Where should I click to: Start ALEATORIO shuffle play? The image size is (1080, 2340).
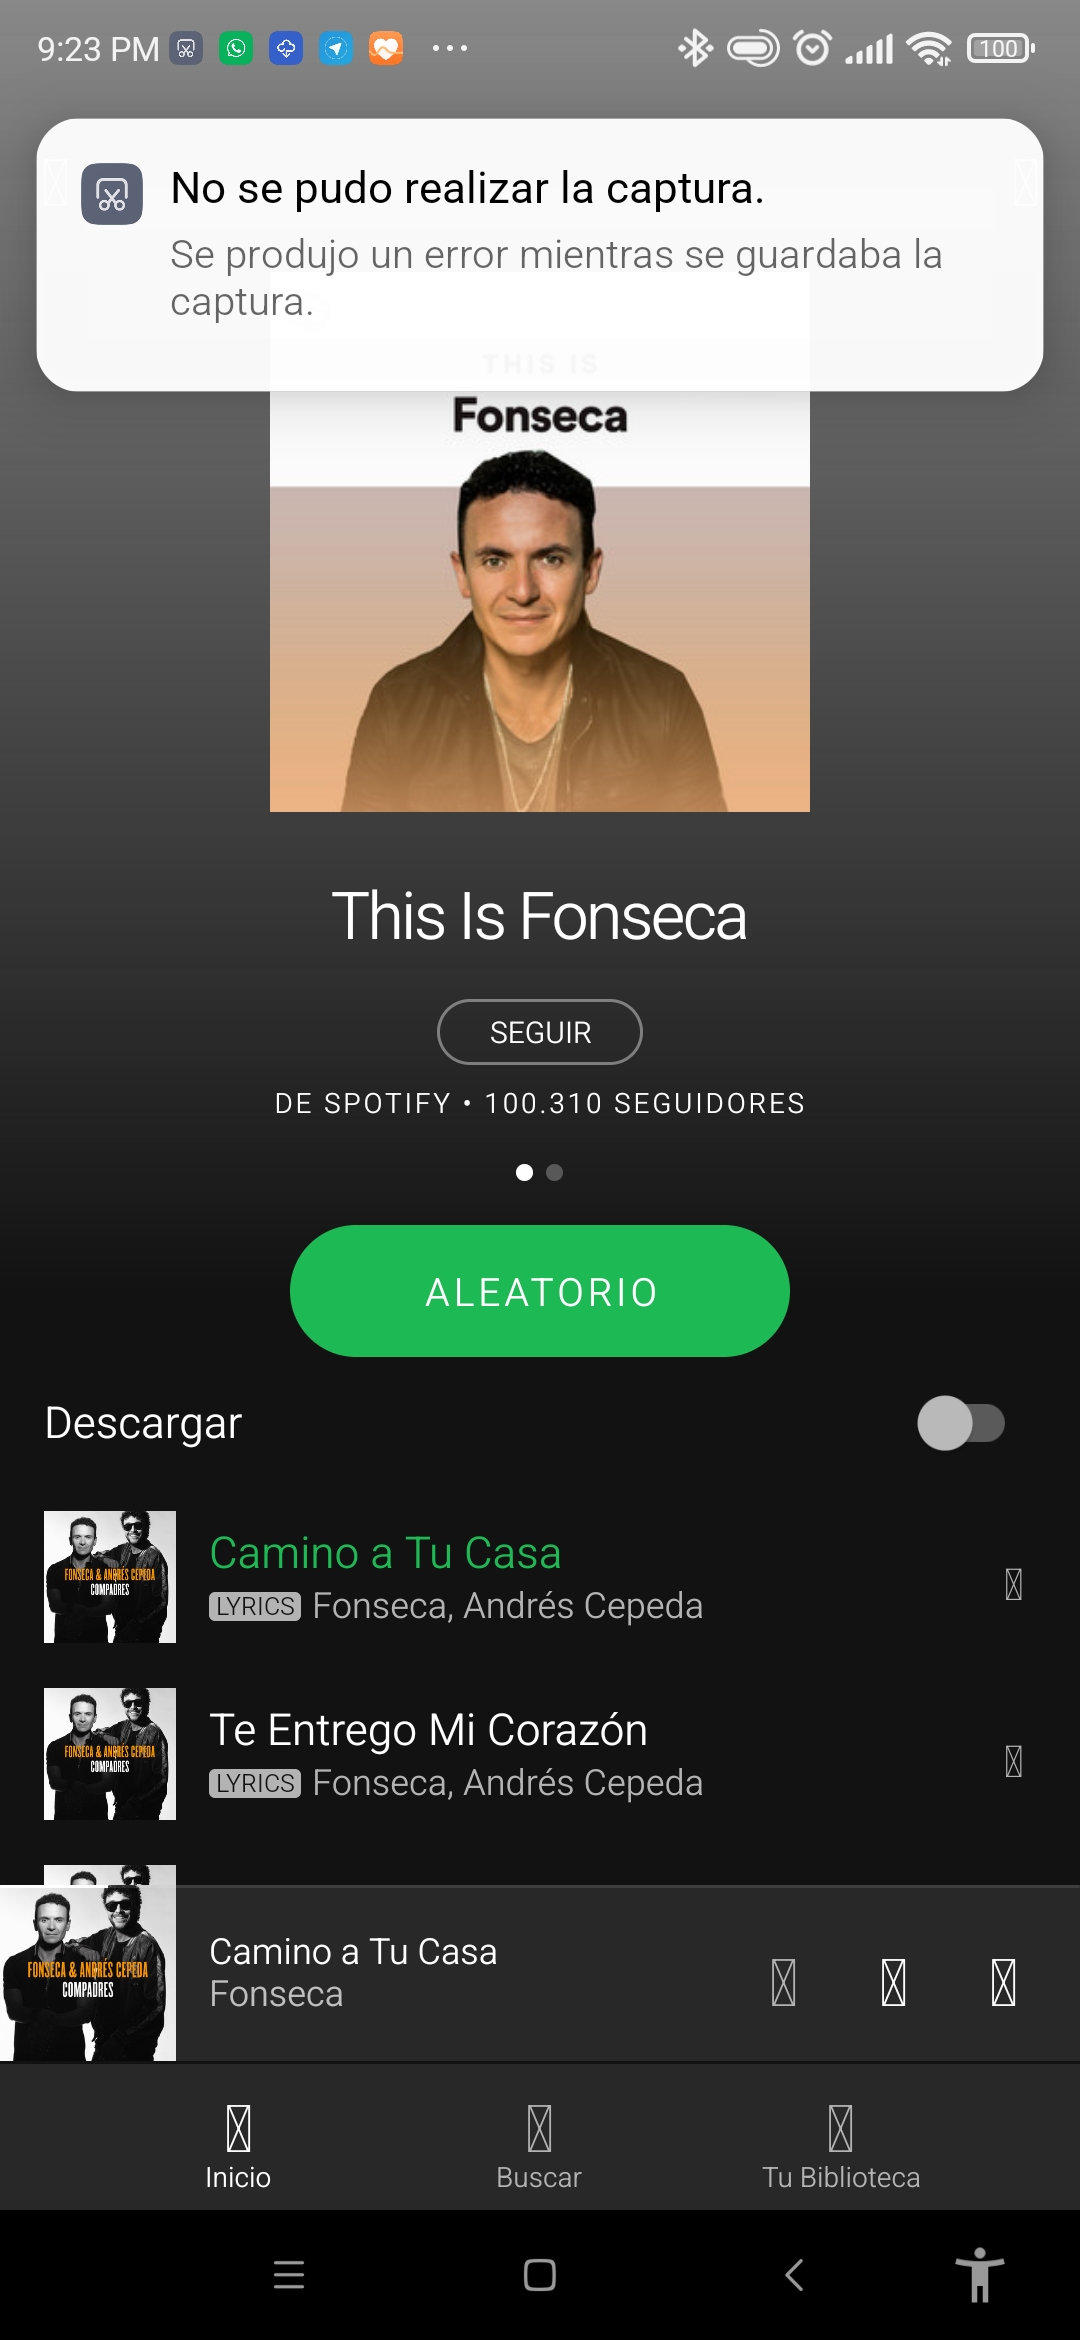click(x=540, y=1291)
